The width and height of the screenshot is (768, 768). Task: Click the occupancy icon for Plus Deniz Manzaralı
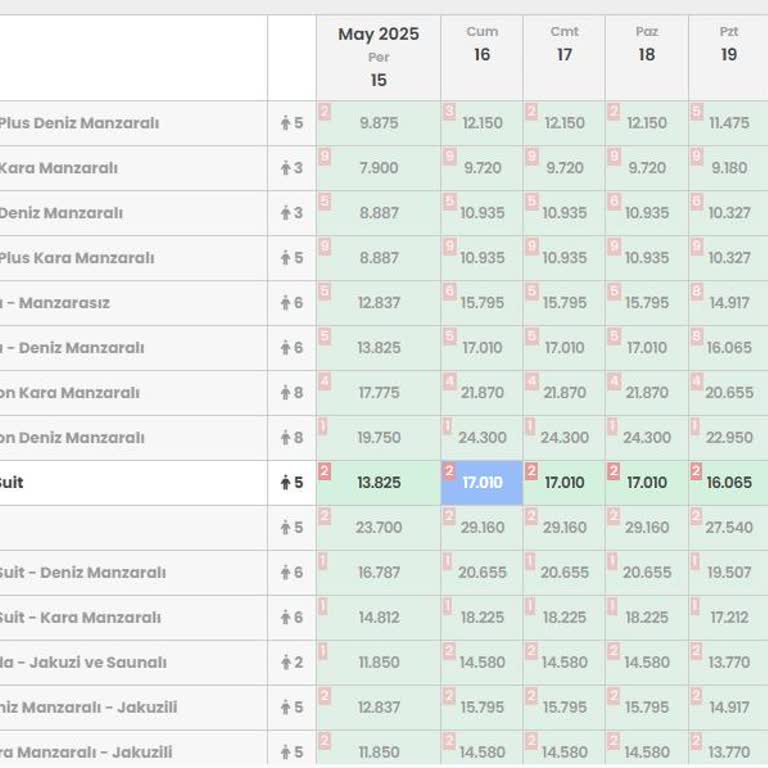click(285, 123)
